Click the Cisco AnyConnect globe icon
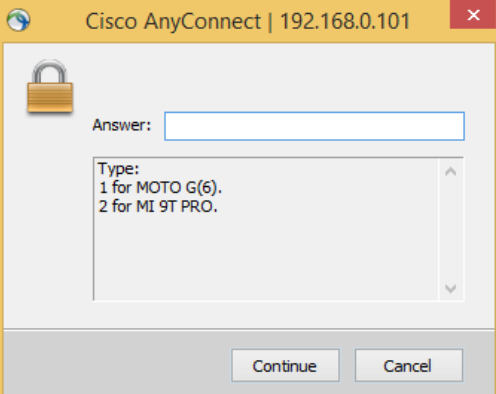The image size is (496, 394). click(x=18, y=20)
